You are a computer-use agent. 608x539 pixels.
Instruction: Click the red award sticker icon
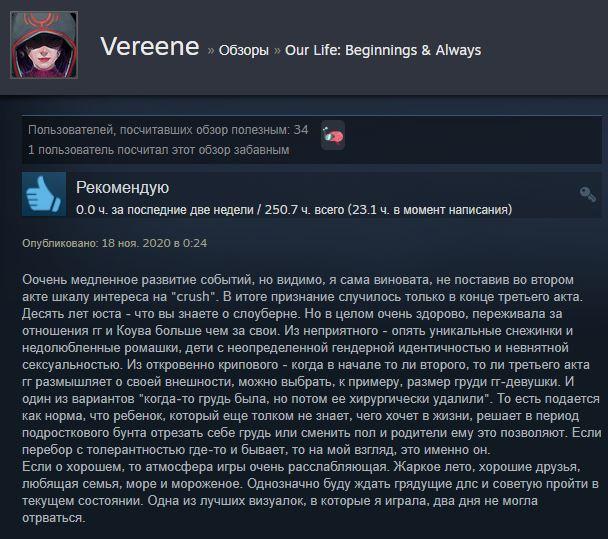pyautogui.click(x=333, y=135)
